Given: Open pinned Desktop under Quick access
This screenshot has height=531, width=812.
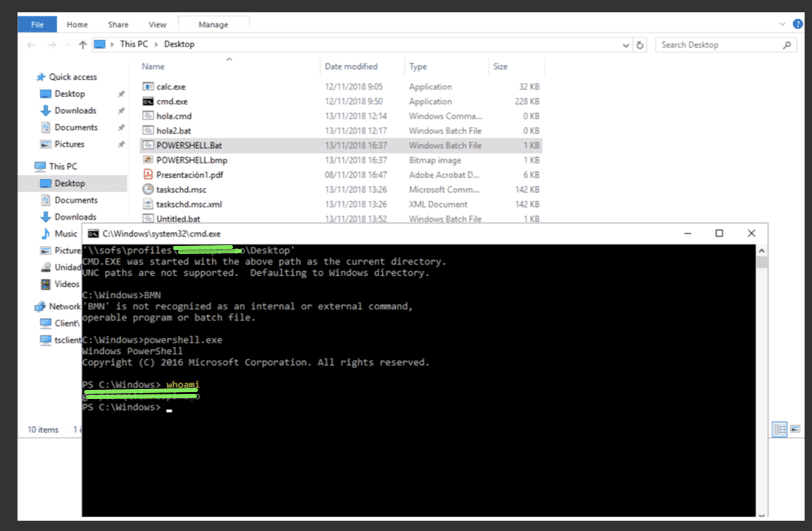Looking at the screenshot, I should click(x=69, y=94).
